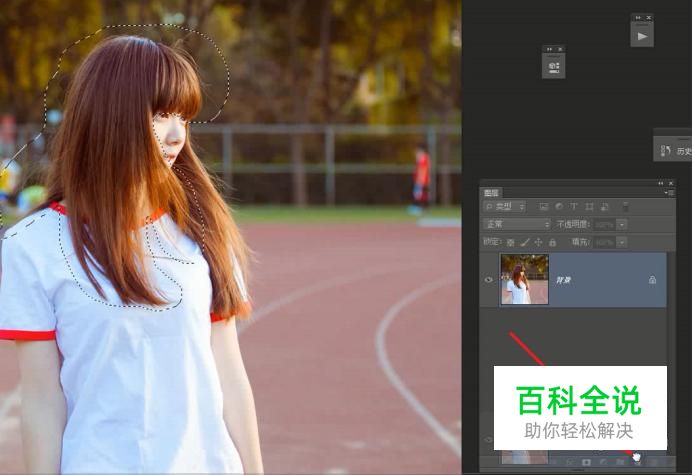This screenshot has height=475, width=692.
Task: Open the 填充 fill slider arrow
Action: point(622,242)
